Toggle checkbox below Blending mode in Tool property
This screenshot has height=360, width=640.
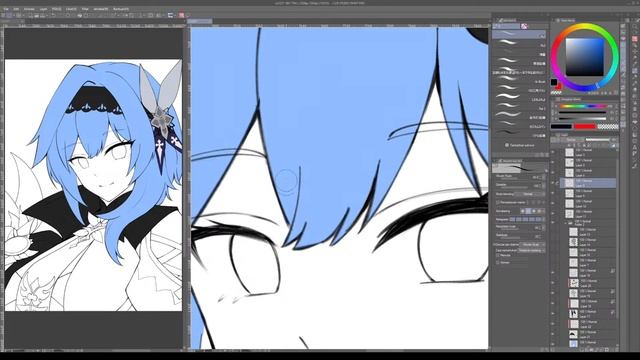click(498, 202)
